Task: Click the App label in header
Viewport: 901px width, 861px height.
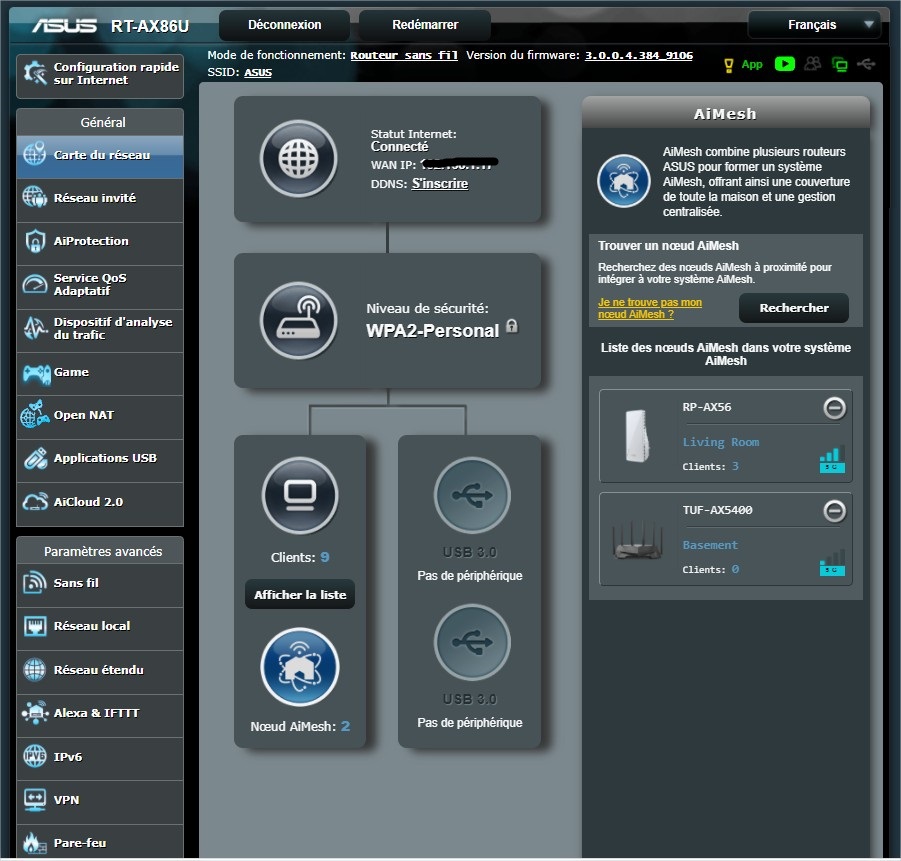Action: 752,64
